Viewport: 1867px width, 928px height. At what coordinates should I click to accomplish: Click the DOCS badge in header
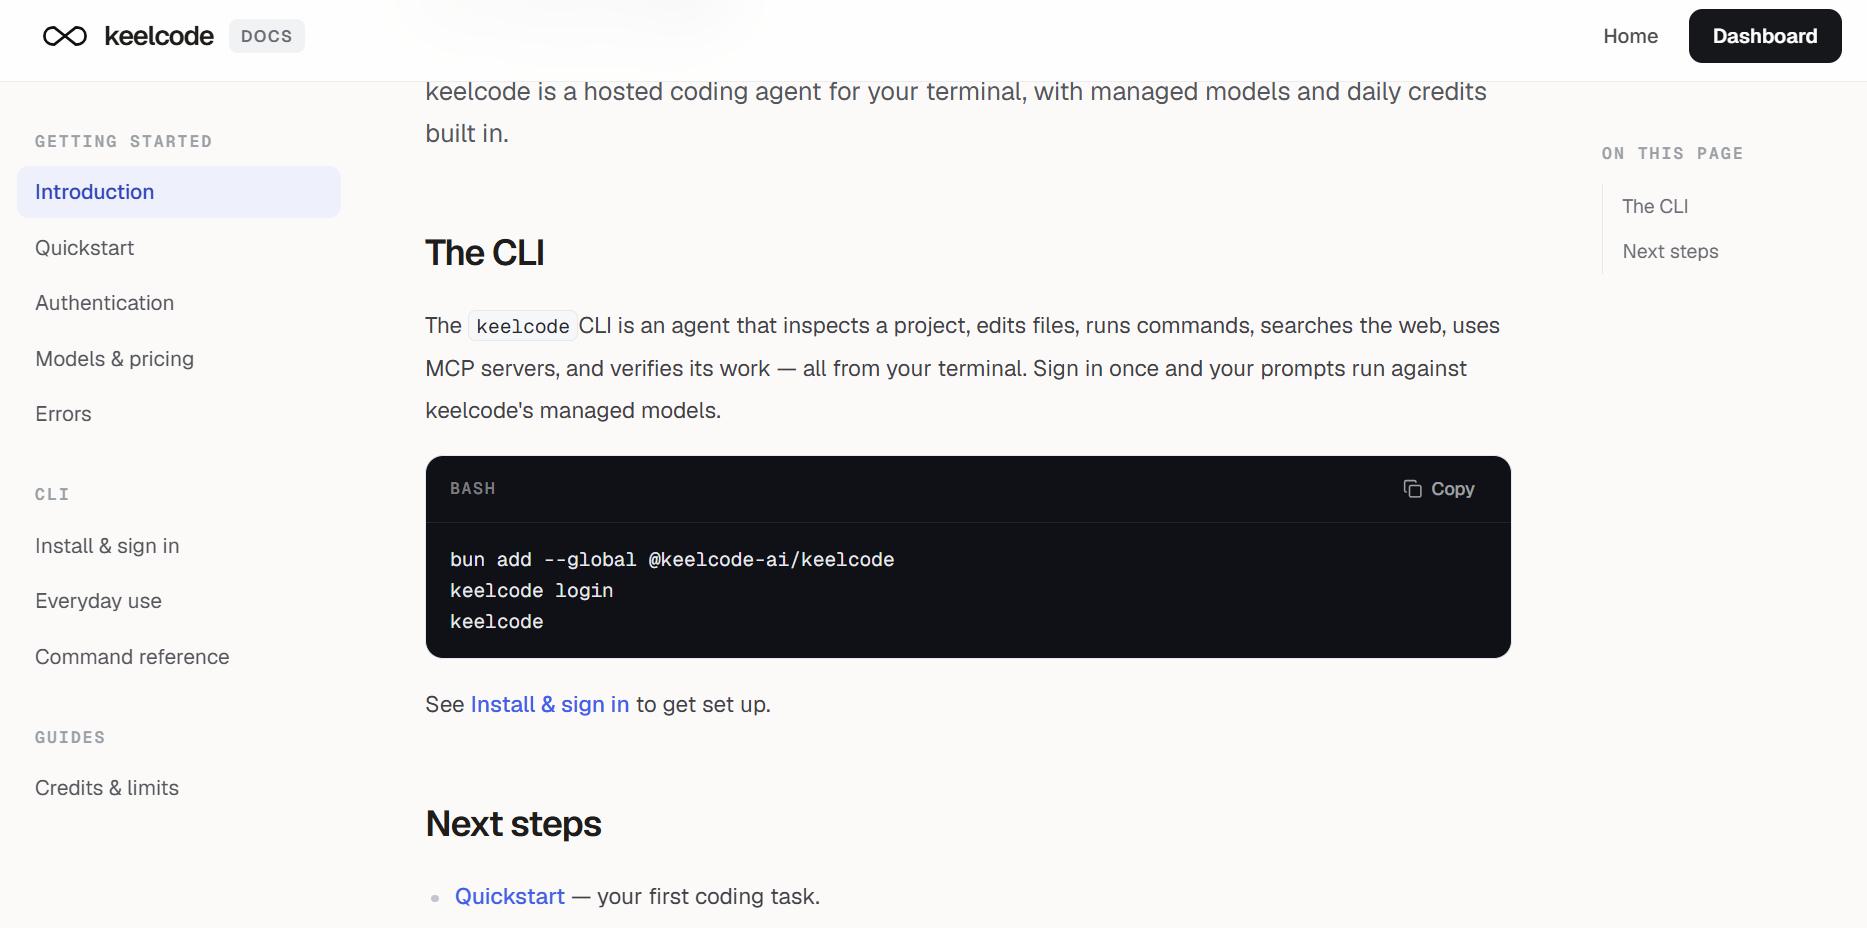pos(267,36)
